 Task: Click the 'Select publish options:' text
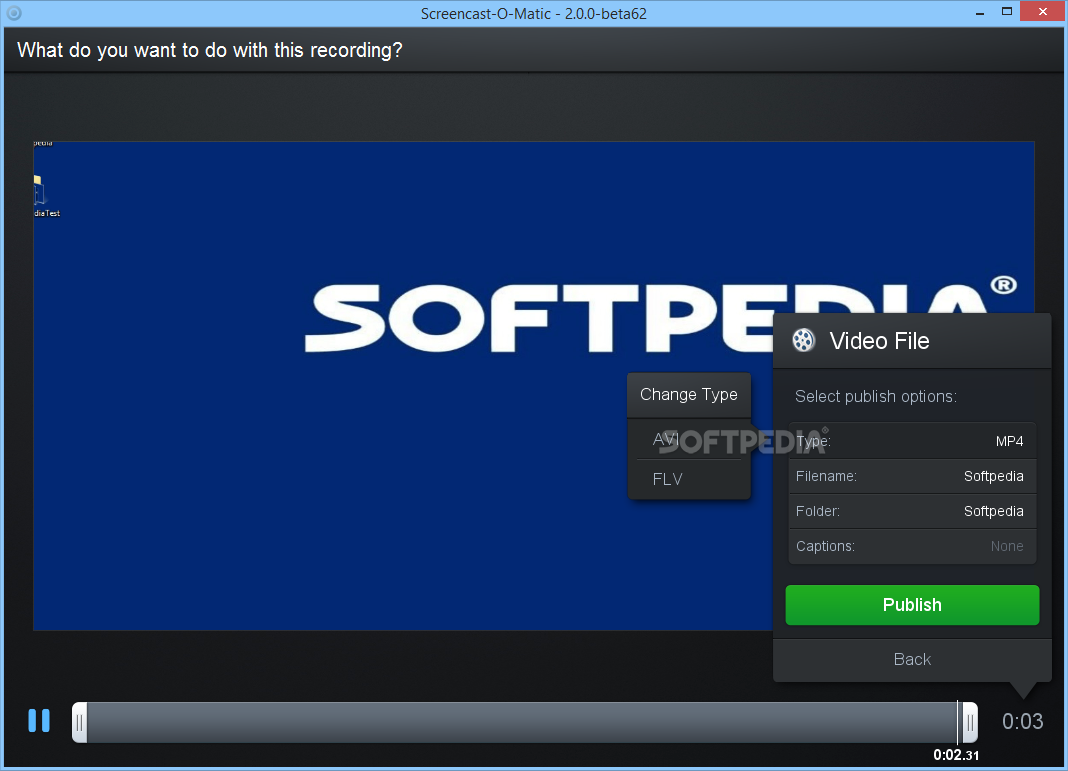tap(876, 396)
